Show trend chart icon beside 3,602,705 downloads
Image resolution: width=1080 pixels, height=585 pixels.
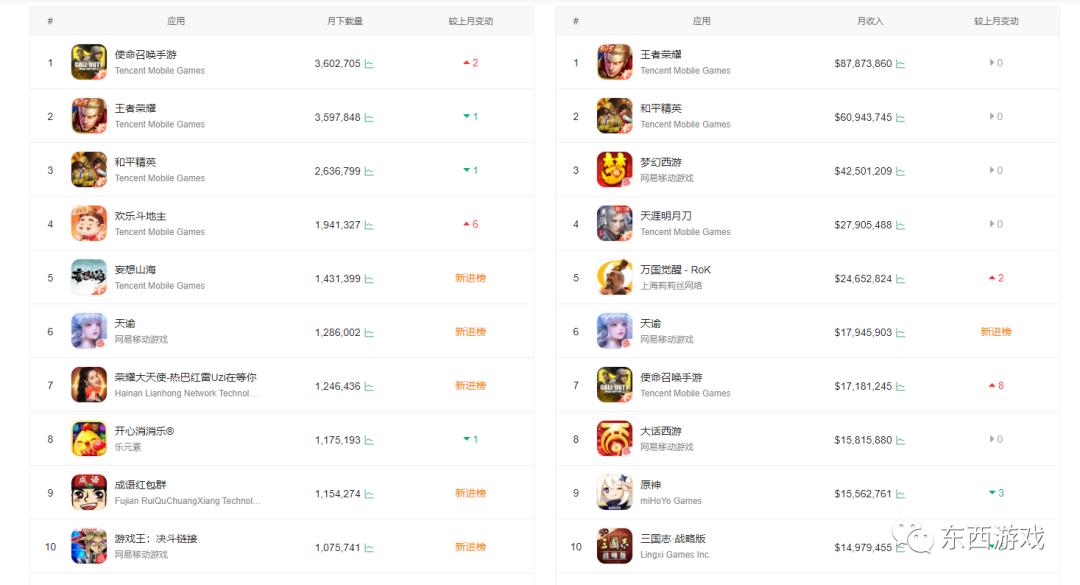[369, 64]
